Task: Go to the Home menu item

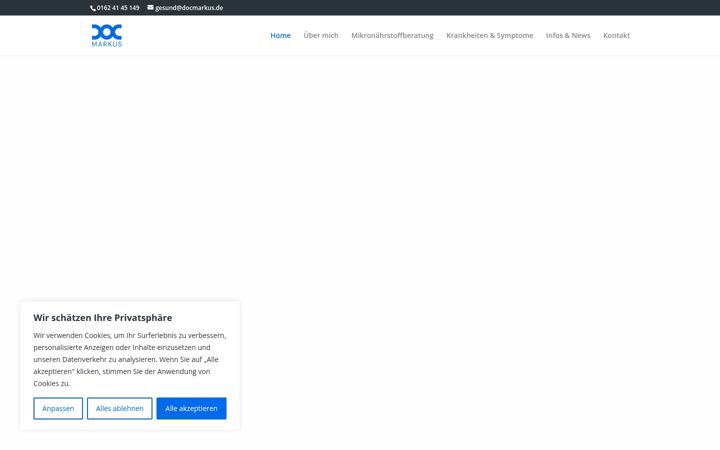Action: pyautogui.click(x=280, y=35)
